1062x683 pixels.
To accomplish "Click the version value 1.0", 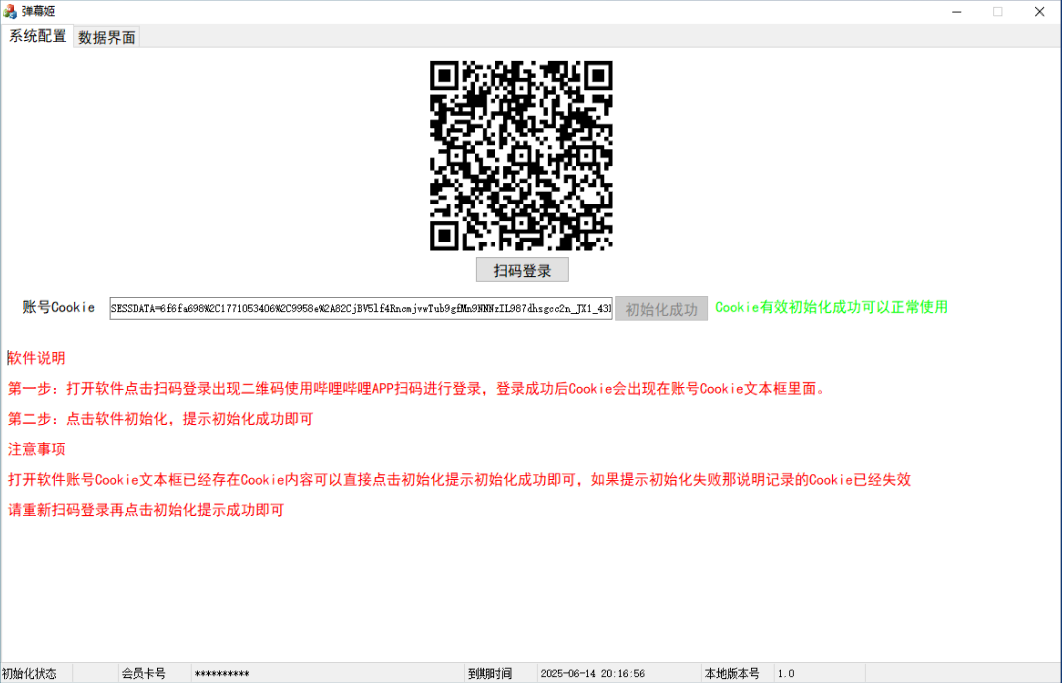I will pyautogui.click(x=786, y=674).
